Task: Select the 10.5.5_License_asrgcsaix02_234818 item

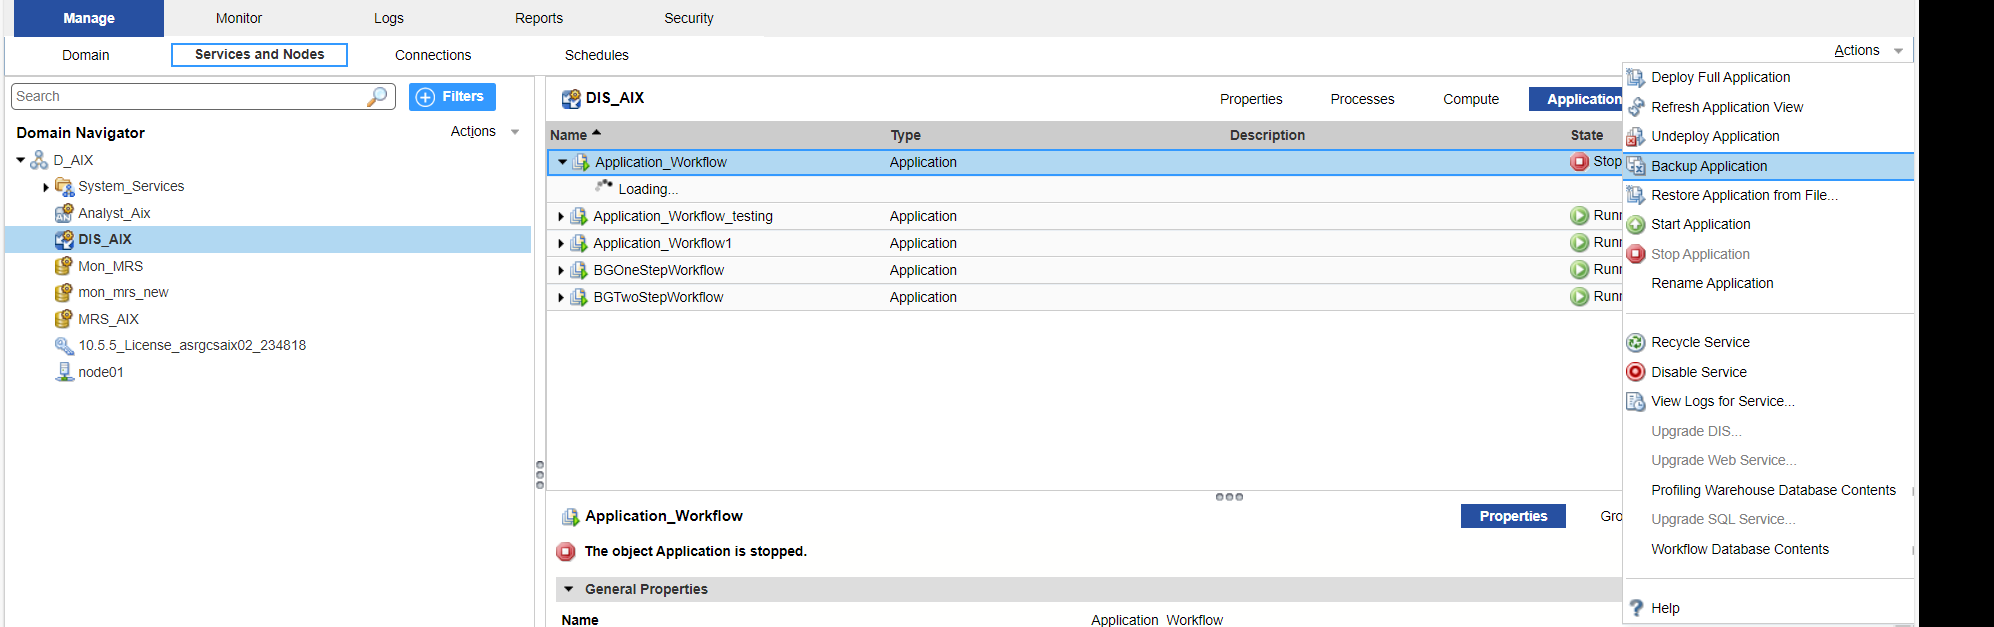Action: [192, 345]
